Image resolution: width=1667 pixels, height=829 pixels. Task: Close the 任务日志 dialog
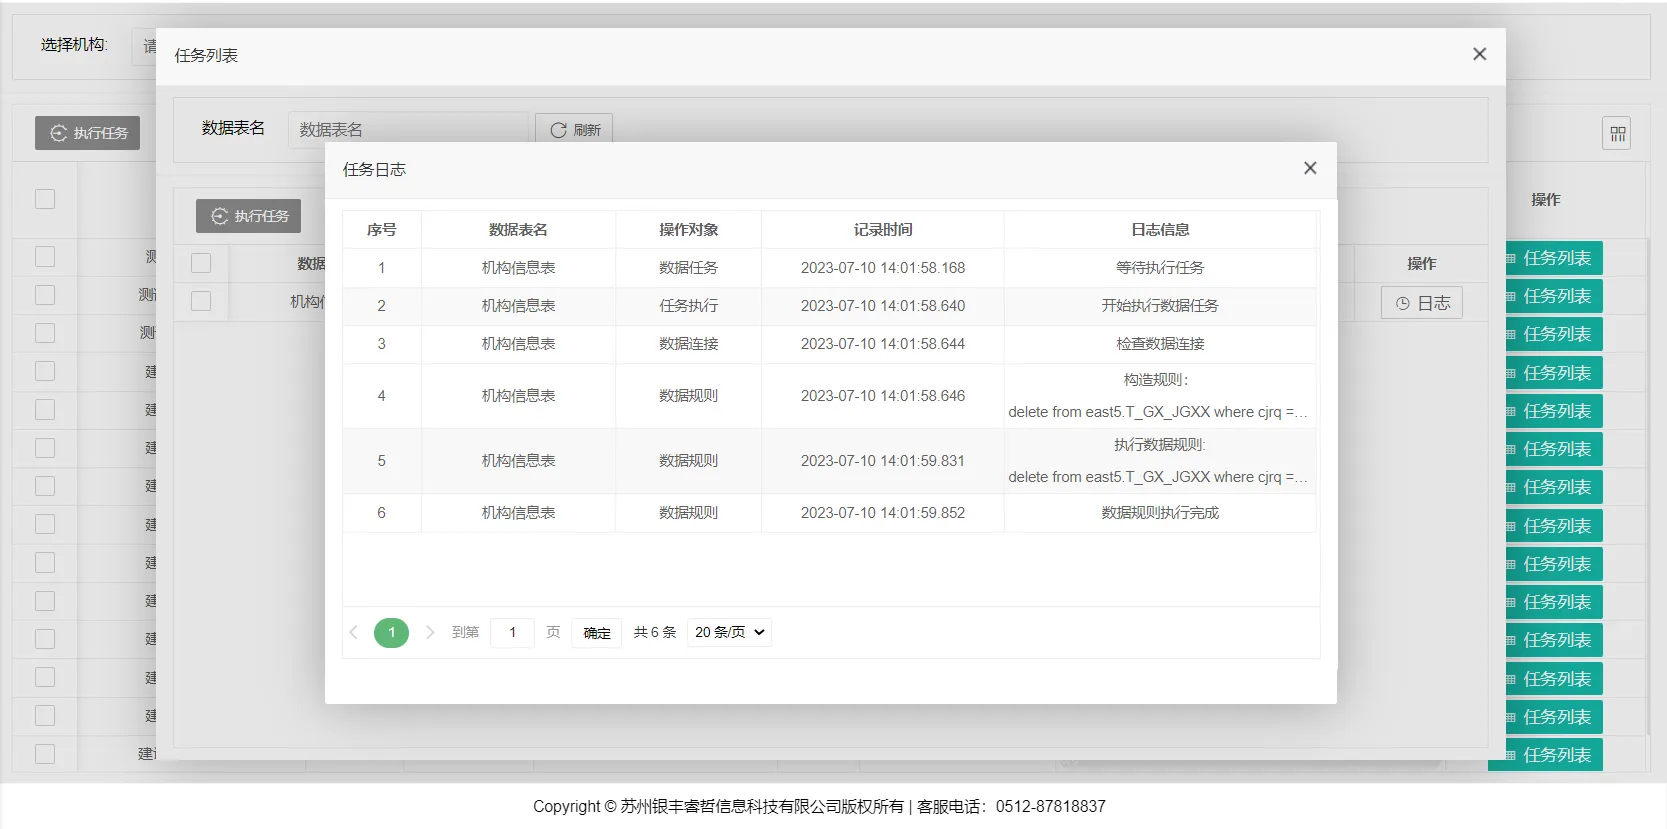1310,168
